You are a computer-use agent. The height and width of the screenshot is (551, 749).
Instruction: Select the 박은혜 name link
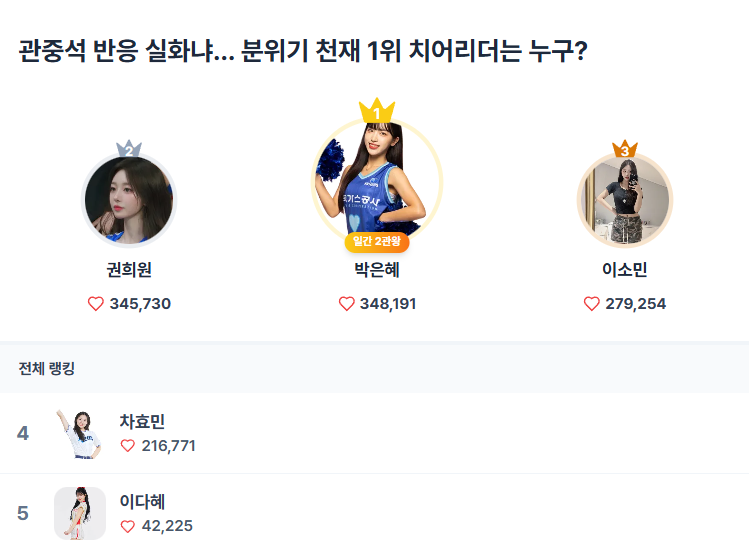click(377, 270)
